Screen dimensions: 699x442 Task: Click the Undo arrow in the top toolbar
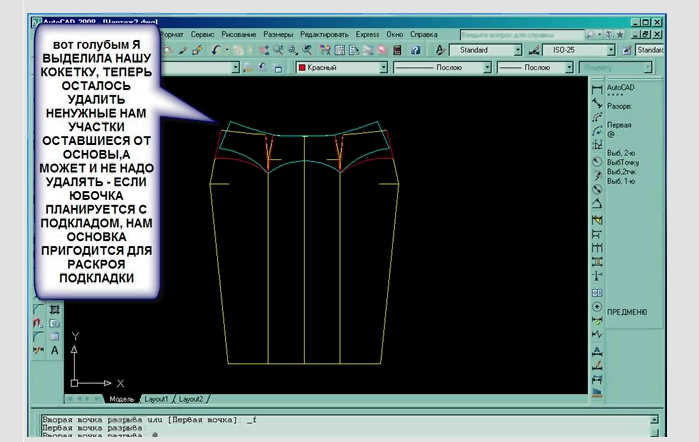[217, 49]
